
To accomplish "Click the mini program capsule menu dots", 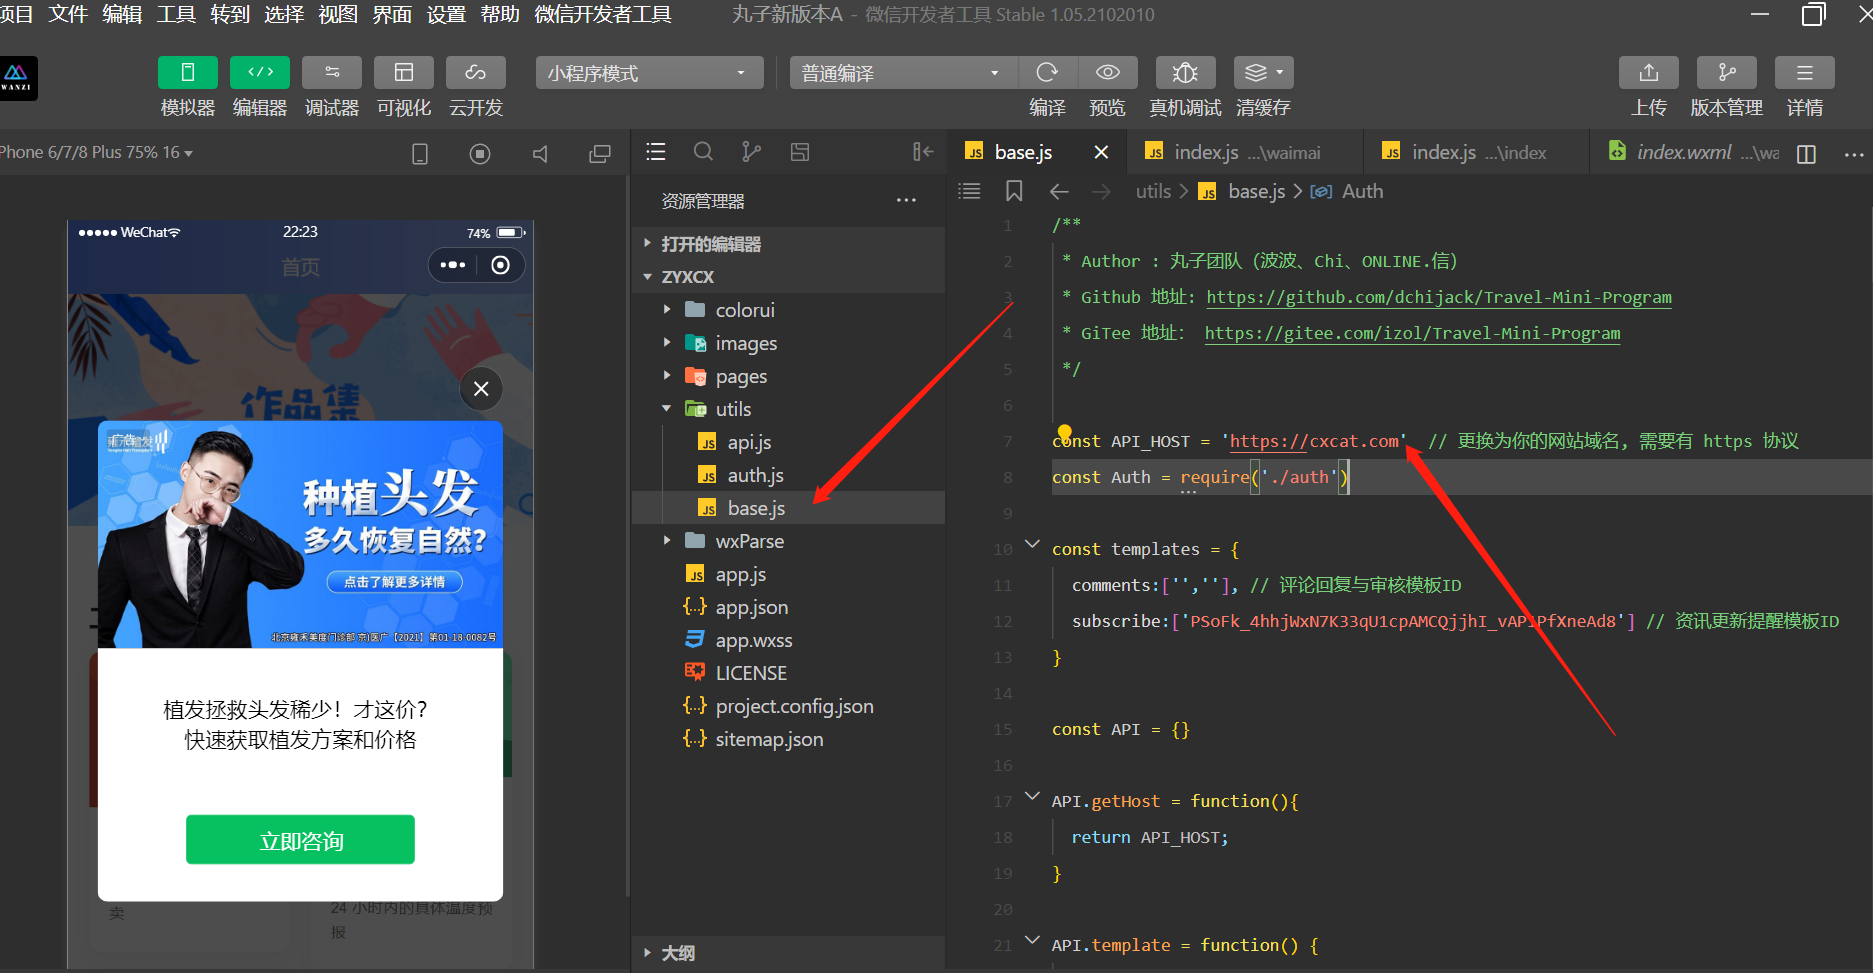I will [x=453, y=265].
